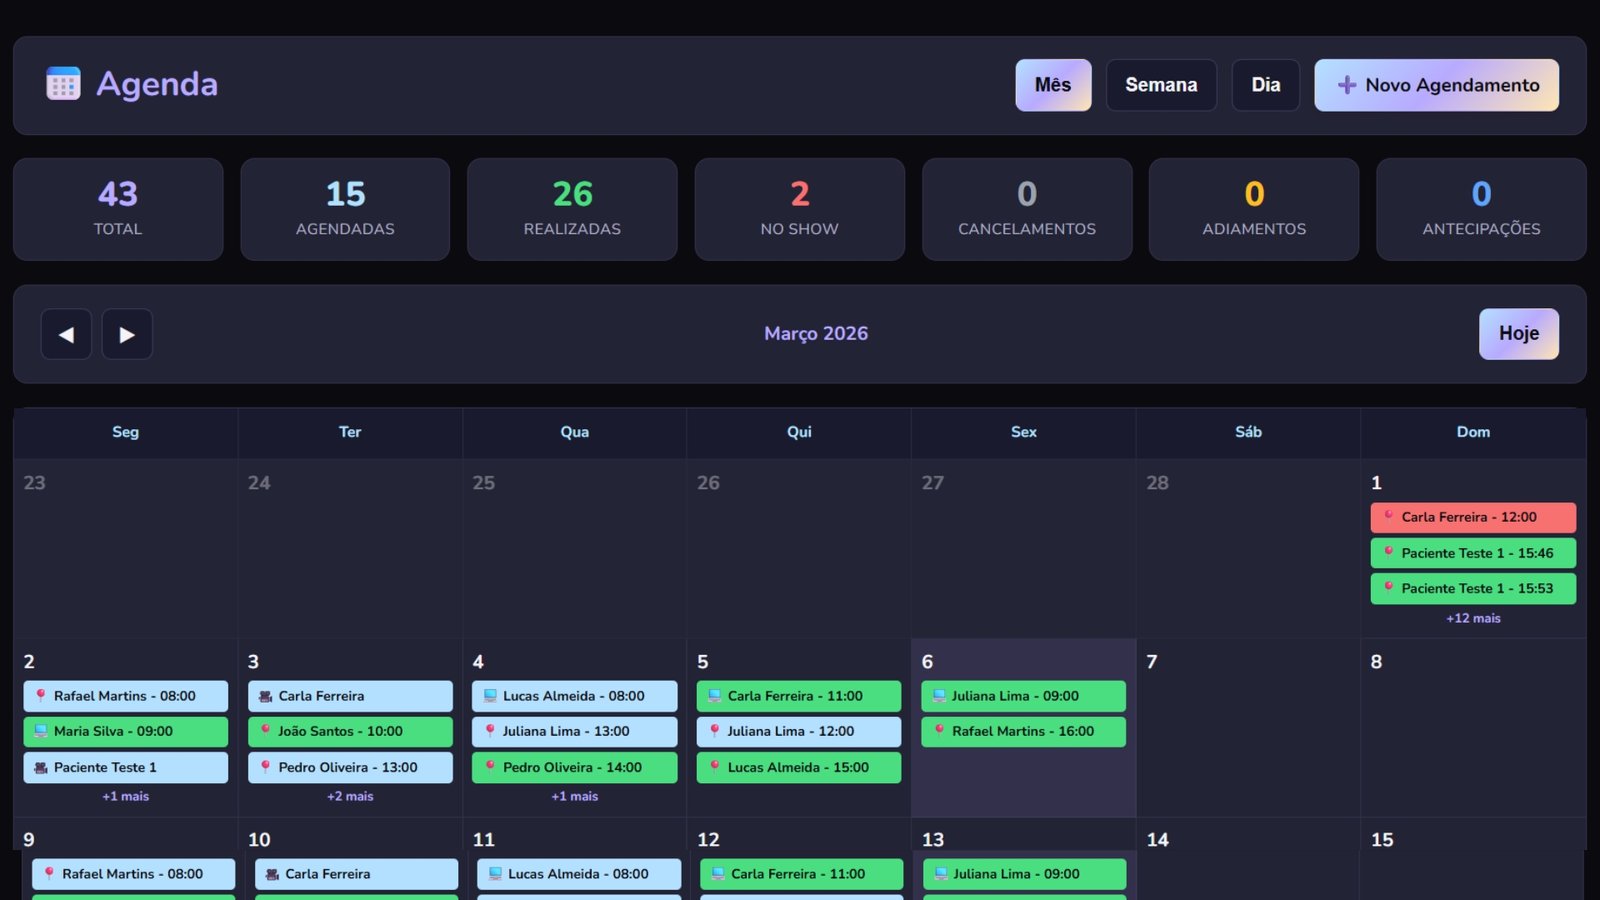Open the No Show stat card
Viewport: 1600px width, 900px height.
pyautogui.click(x=799, y=209)
